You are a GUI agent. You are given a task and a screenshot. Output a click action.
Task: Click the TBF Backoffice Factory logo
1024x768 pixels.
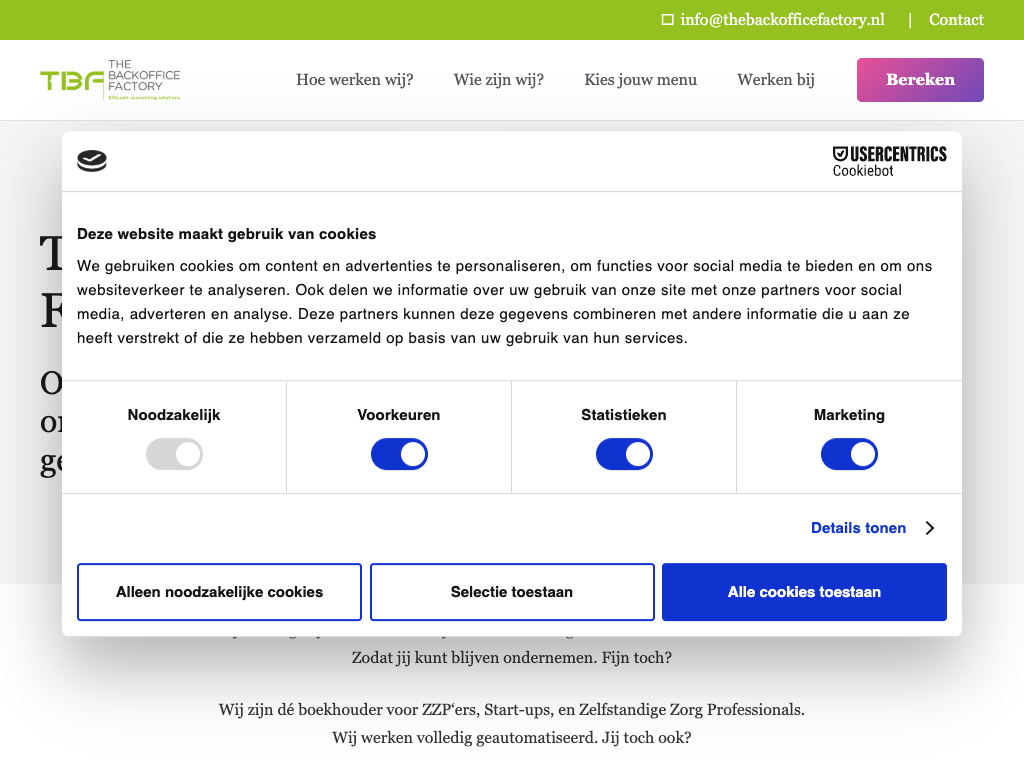[110, 80]
